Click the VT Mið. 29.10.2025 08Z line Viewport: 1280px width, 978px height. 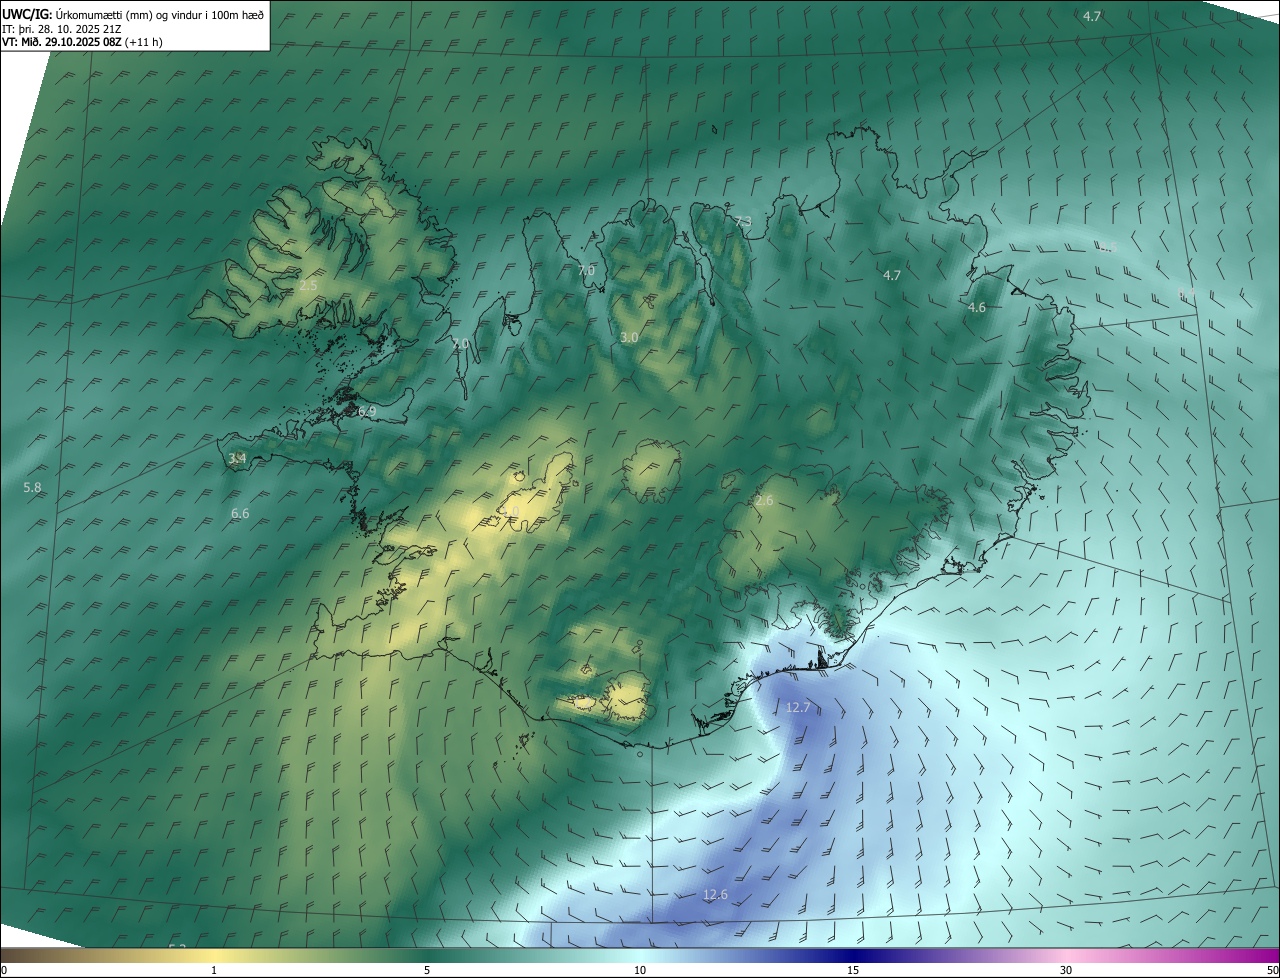82,42
